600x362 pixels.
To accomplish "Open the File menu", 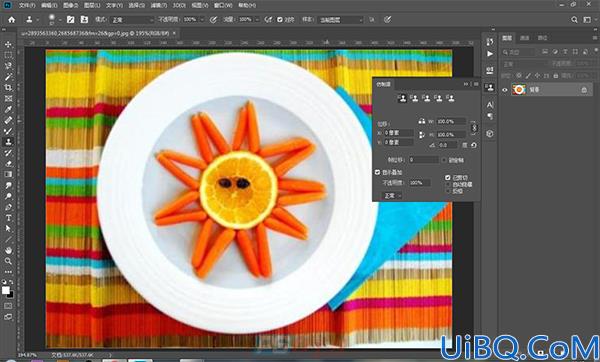I will tap(27, 5).
